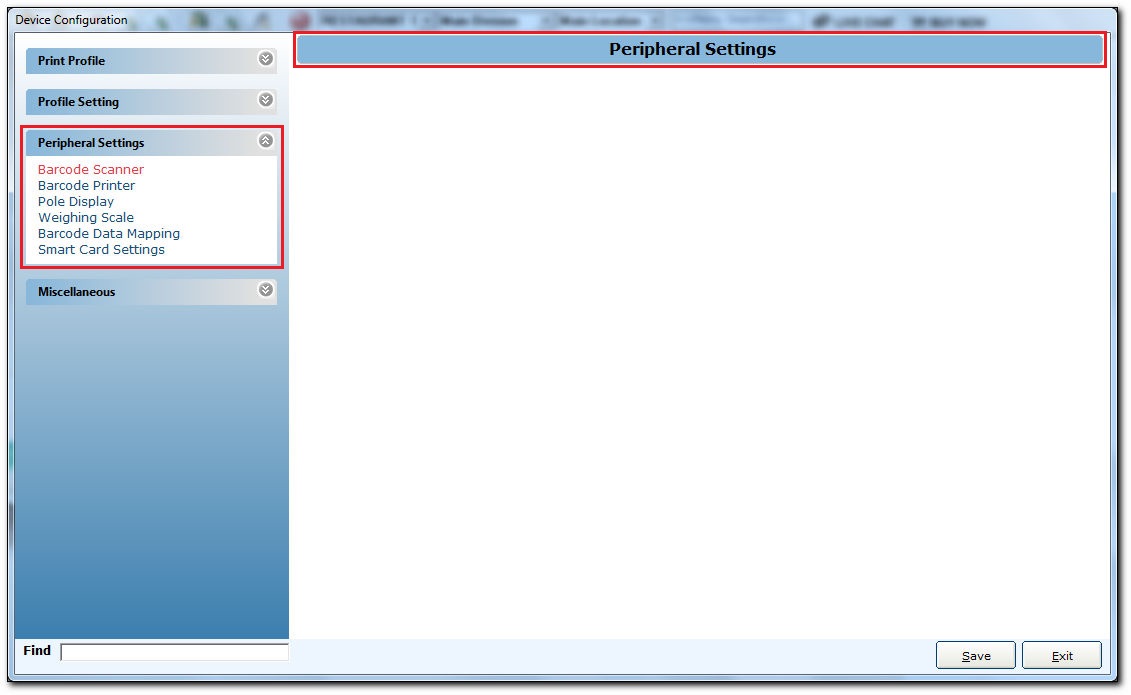
Task: Open the Print Profile panel header
Action: click(151, 61)
